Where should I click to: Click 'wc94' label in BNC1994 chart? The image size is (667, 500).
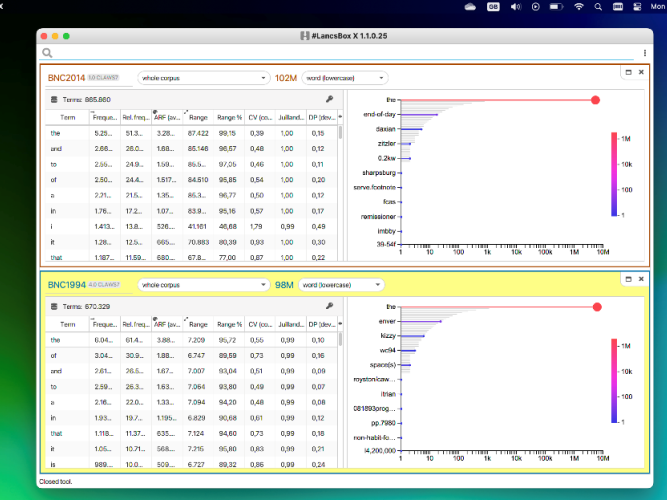click(388, 350)
